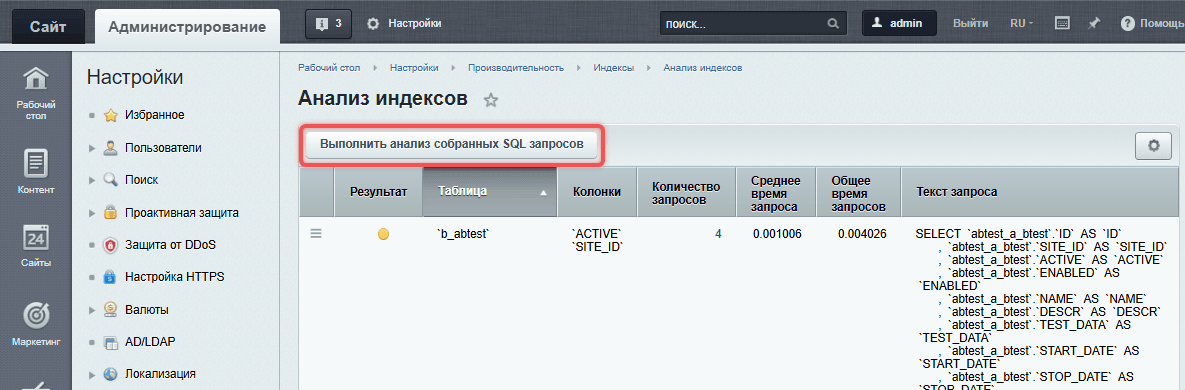Click the Локализация globe icon
The image size is (1185, 390).
111,374
